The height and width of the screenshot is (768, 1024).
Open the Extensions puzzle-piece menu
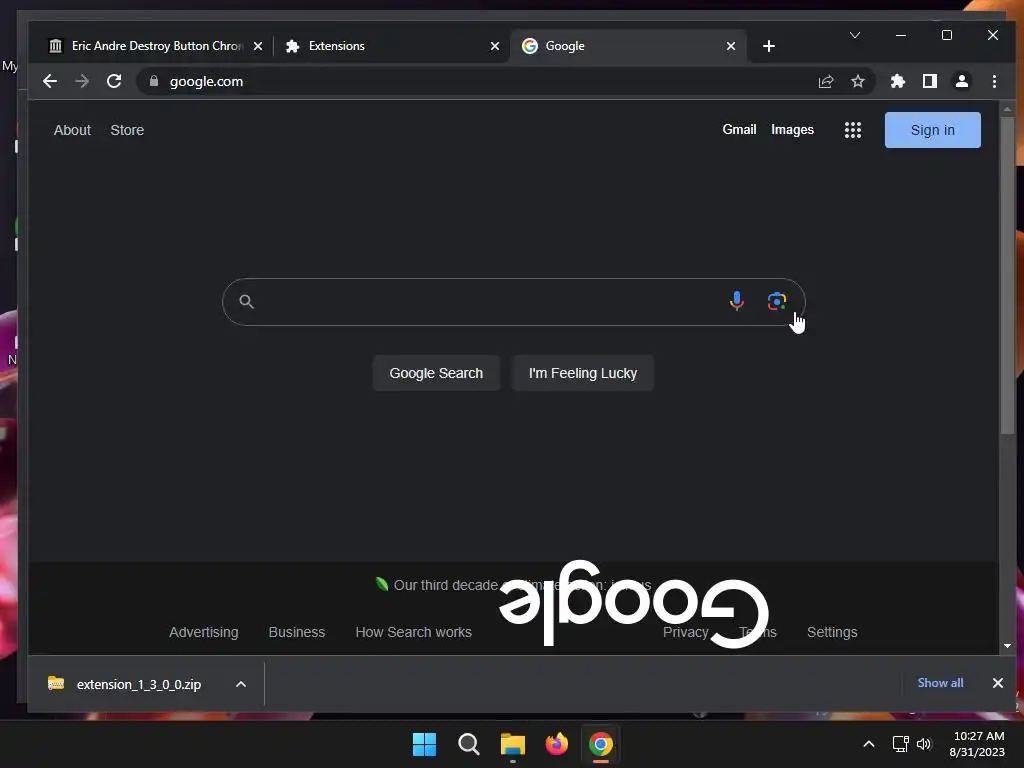[x=898, y=81]
